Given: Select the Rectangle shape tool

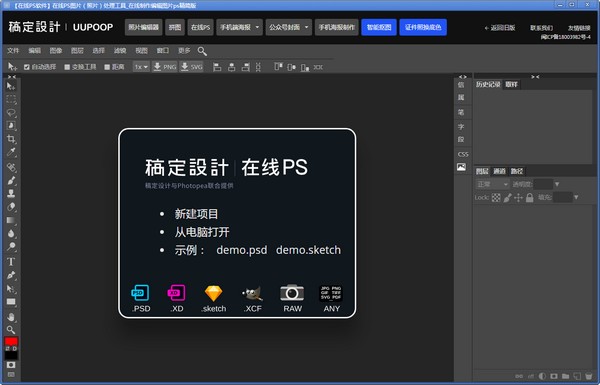Looking at the screenshot, I should click(x=11, y=302).
